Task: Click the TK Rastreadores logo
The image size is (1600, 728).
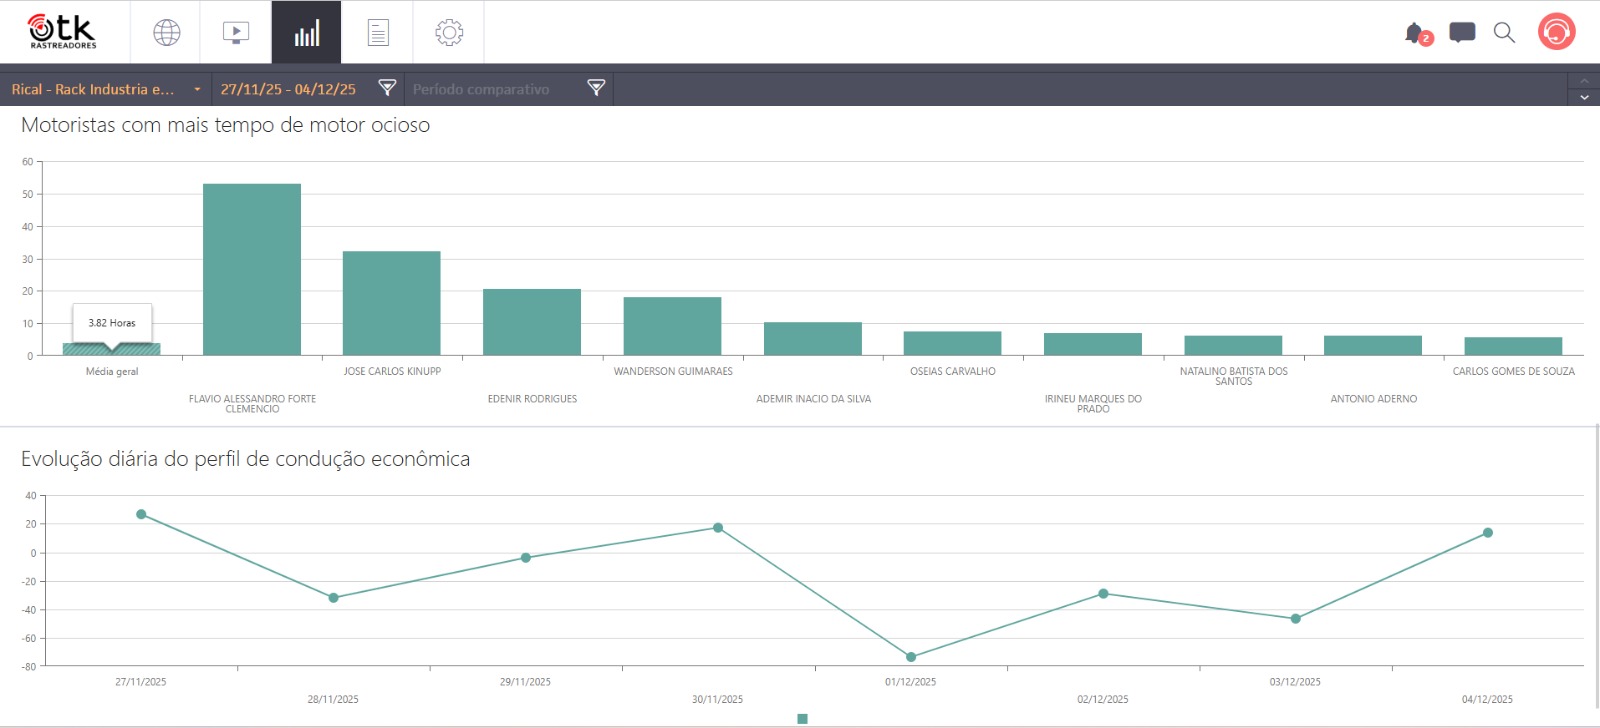Action: 63,31
